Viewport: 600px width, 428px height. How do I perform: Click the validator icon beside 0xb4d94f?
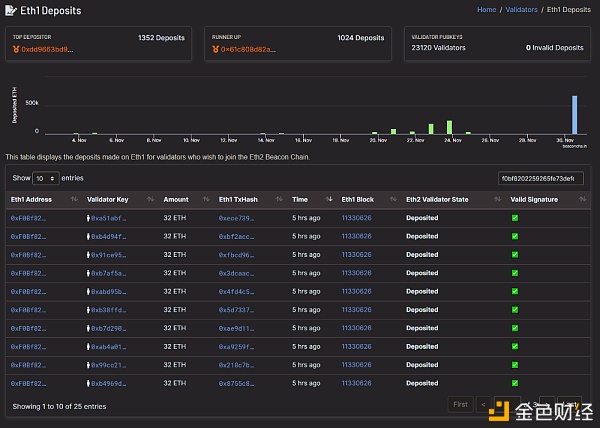[x=88, y=236]
